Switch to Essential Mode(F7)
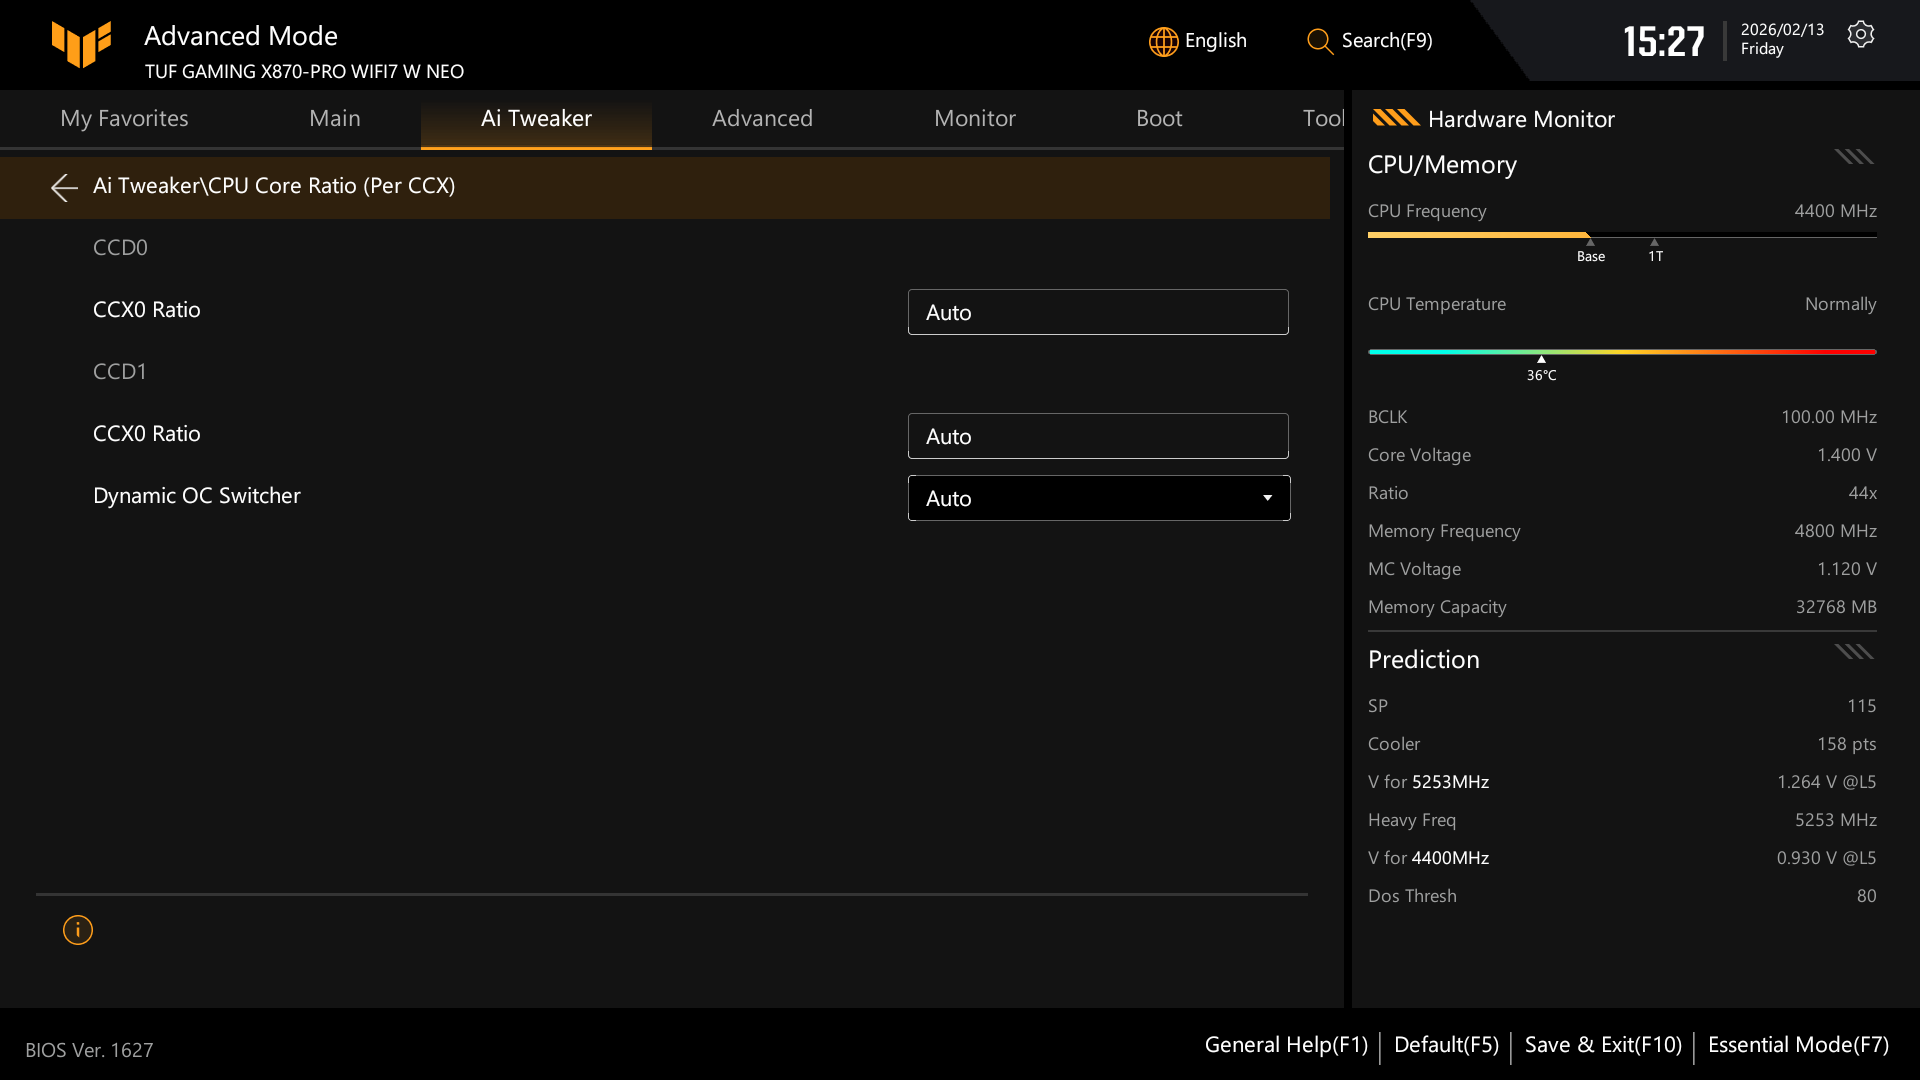The image size is (1920, 1080). click(1797, 1045)
